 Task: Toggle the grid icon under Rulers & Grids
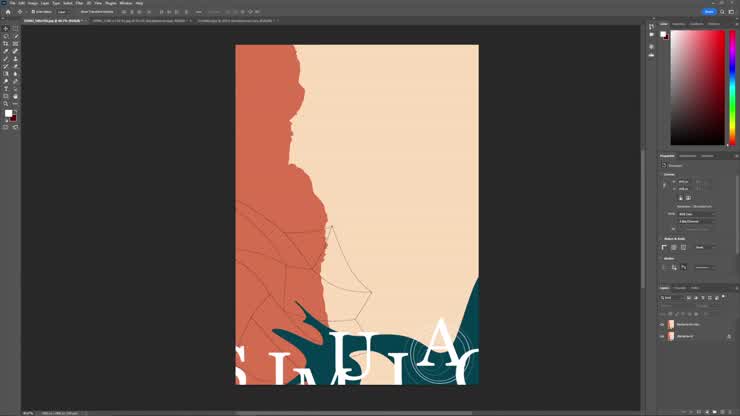coord(674,247)
